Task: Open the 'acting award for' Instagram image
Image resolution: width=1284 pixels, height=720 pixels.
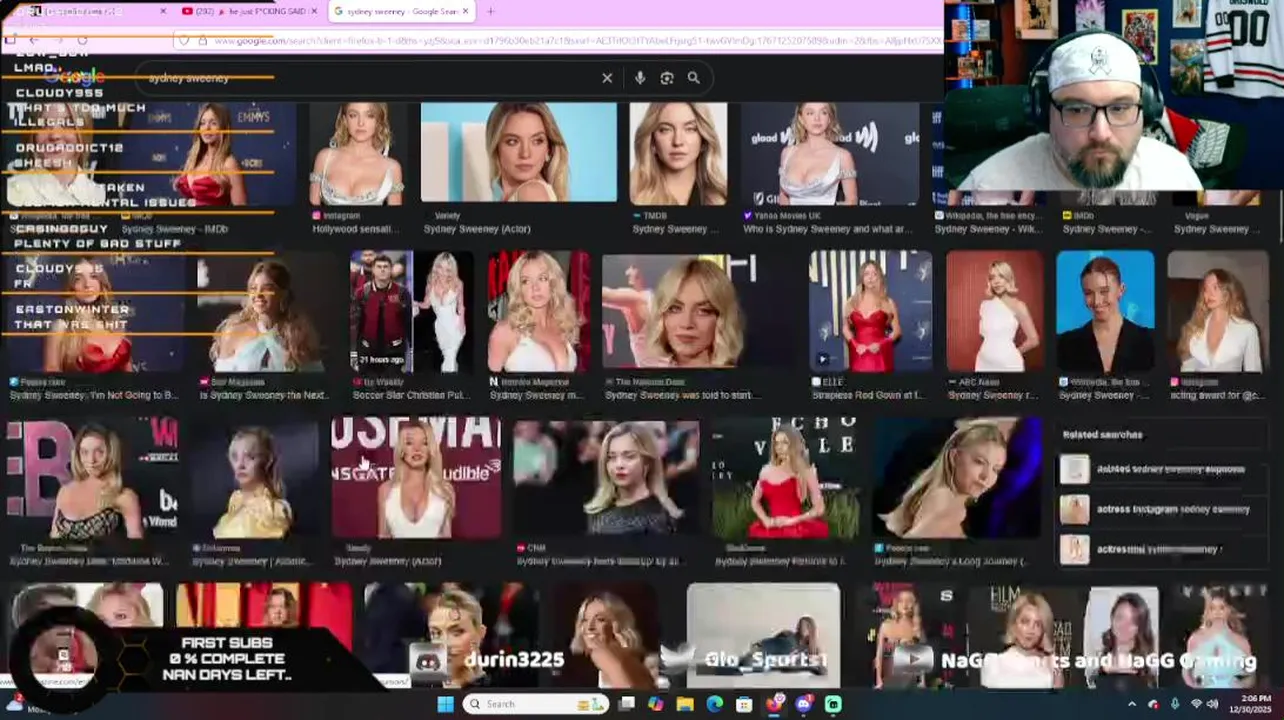Action: click(x=1218, y=311)
